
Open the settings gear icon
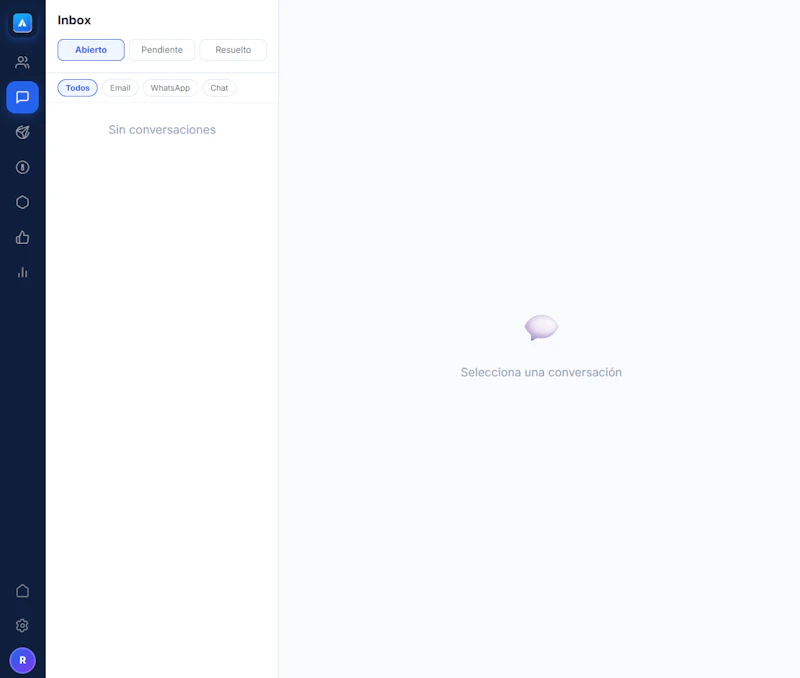[x=22, y=625]
